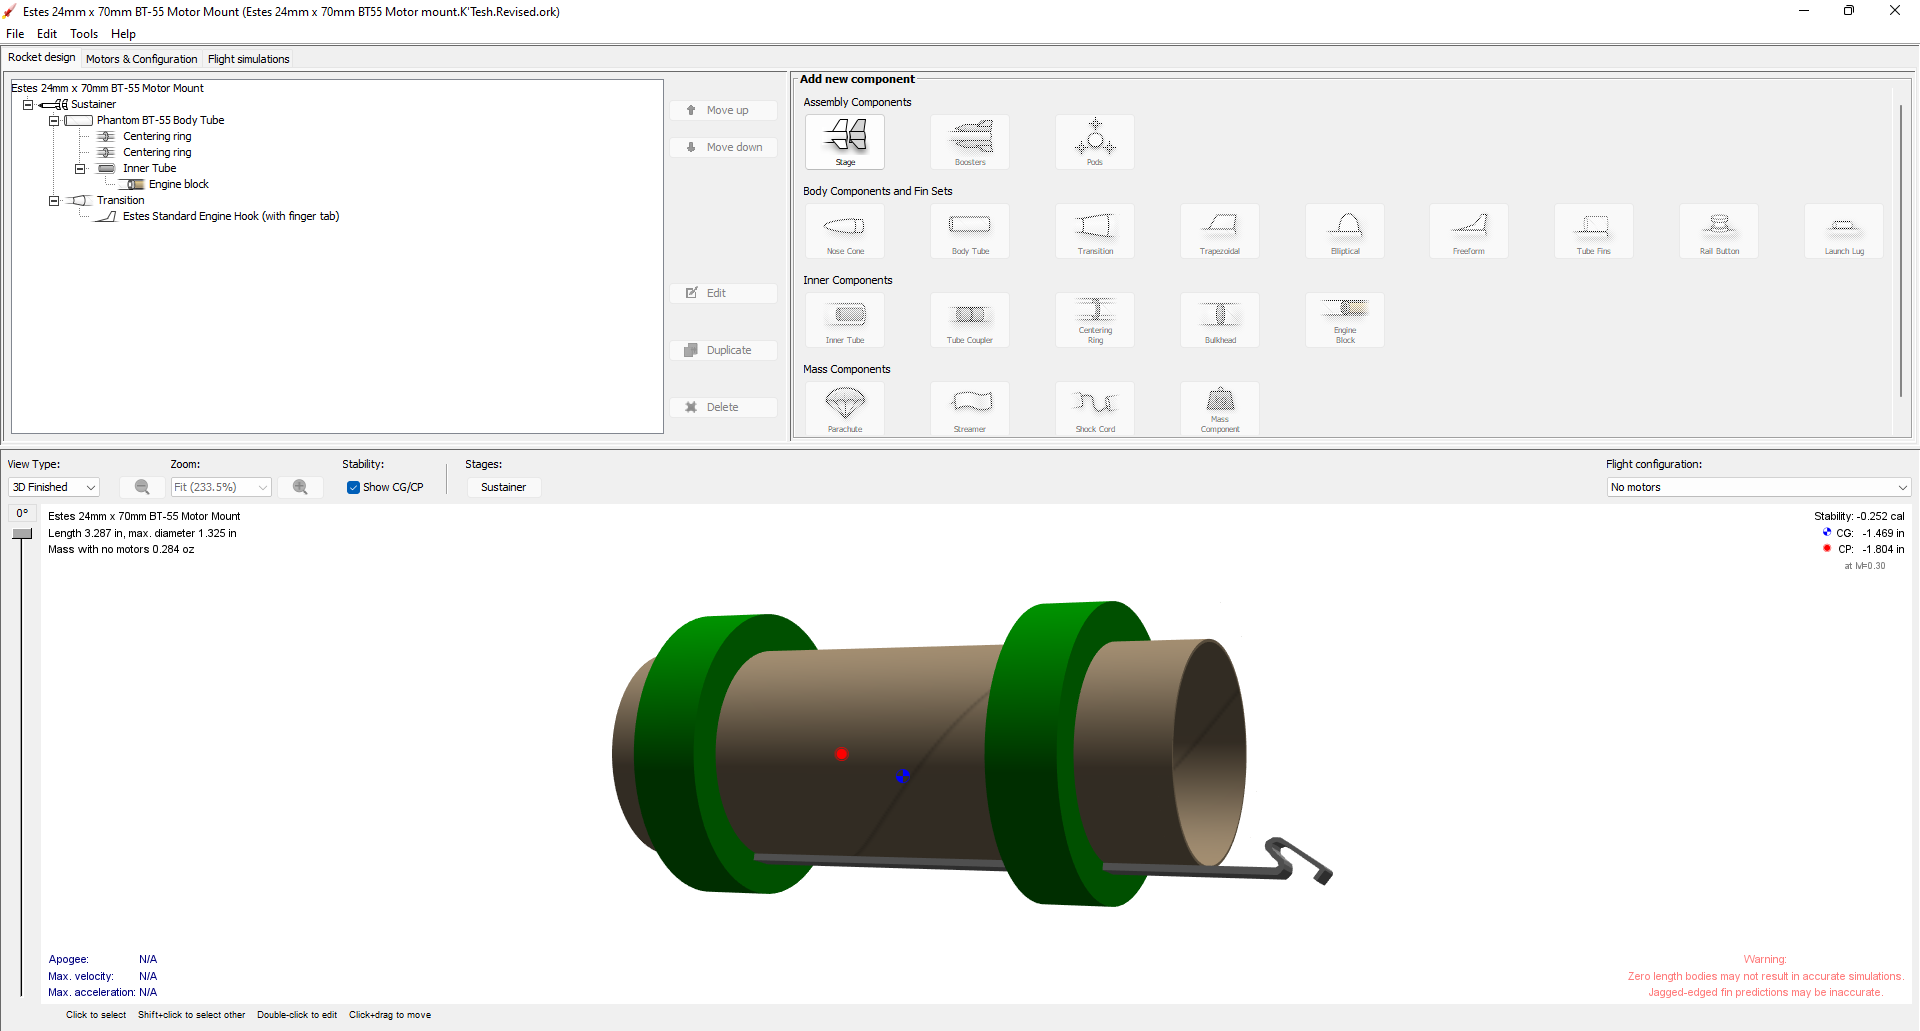The width and height of the screenshot is (1920, 1031).
Task: Add a Boosters assembly component
Action: [x=970, y=141]
